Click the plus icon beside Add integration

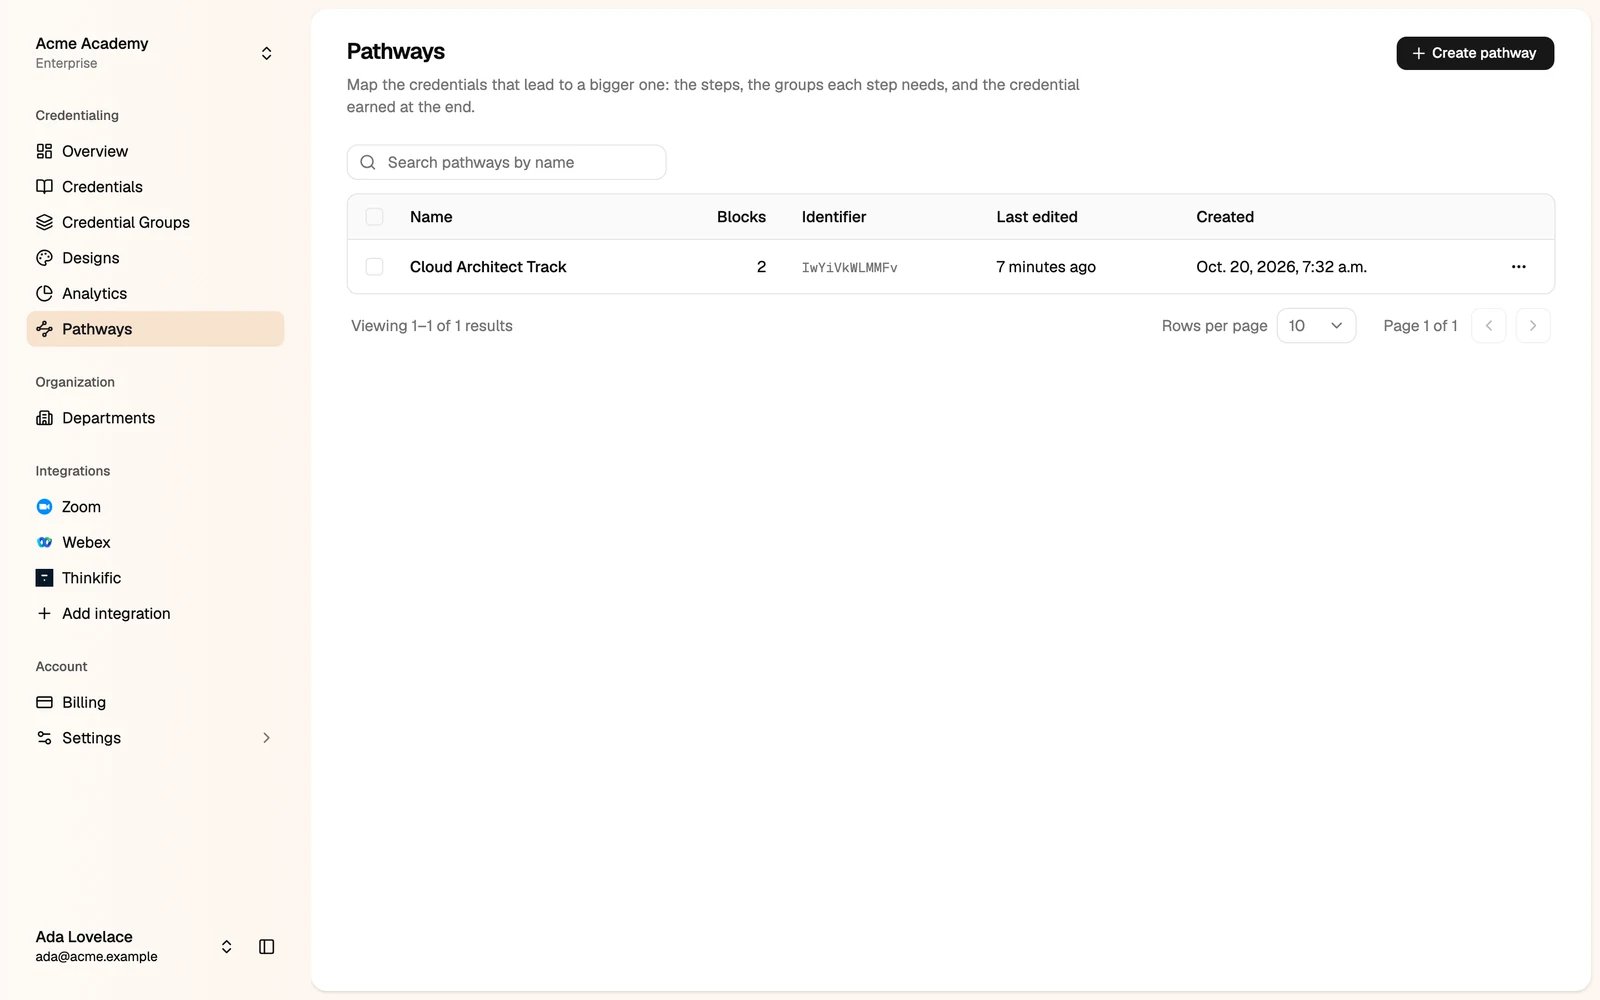point(44,613)
